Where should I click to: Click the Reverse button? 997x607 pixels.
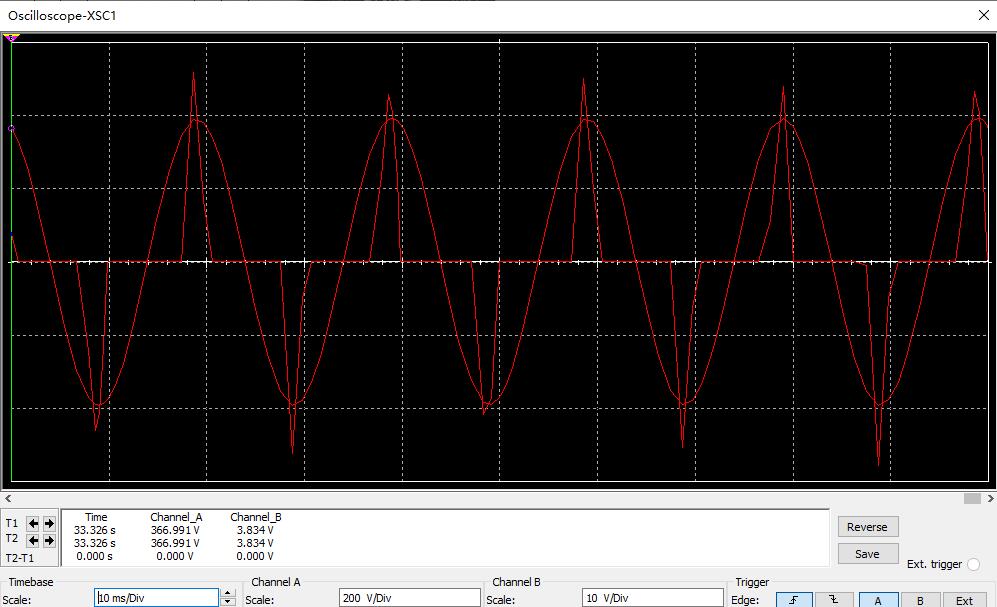coord(866,527)
